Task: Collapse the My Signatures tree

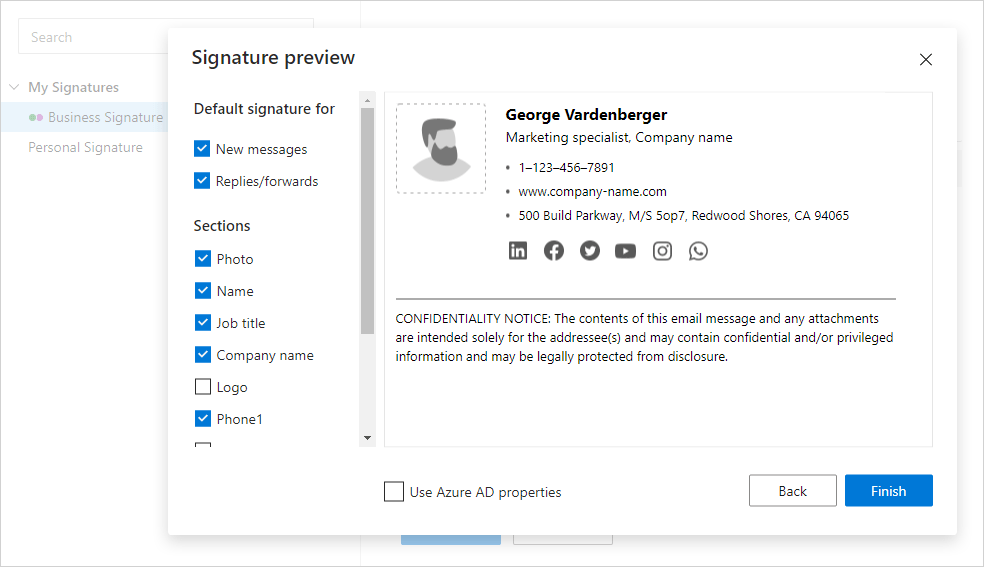Action: [x=14, y=87]
